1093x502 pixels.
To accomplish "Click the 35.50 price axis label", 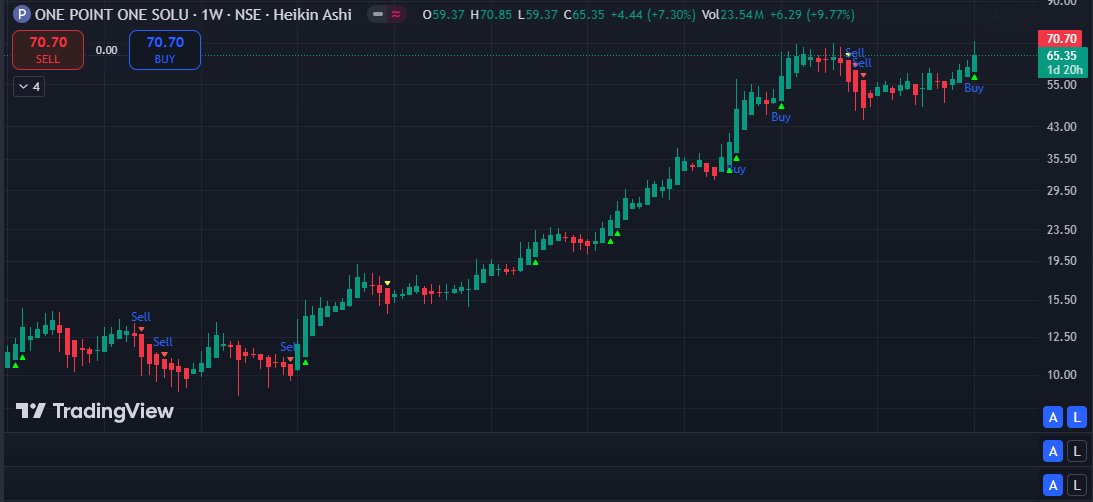I will pos(1062,158).
